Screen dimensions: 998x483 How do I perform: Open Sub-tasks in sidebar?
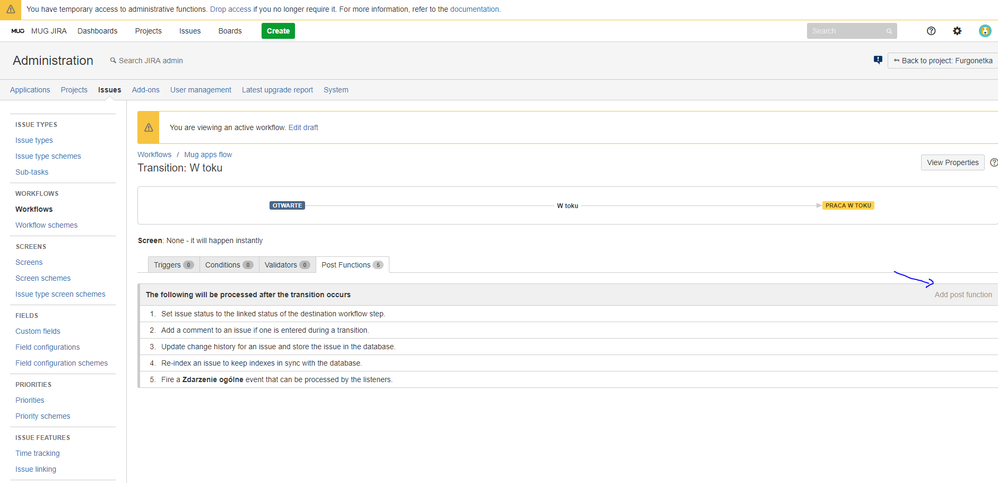coord(32,172)
